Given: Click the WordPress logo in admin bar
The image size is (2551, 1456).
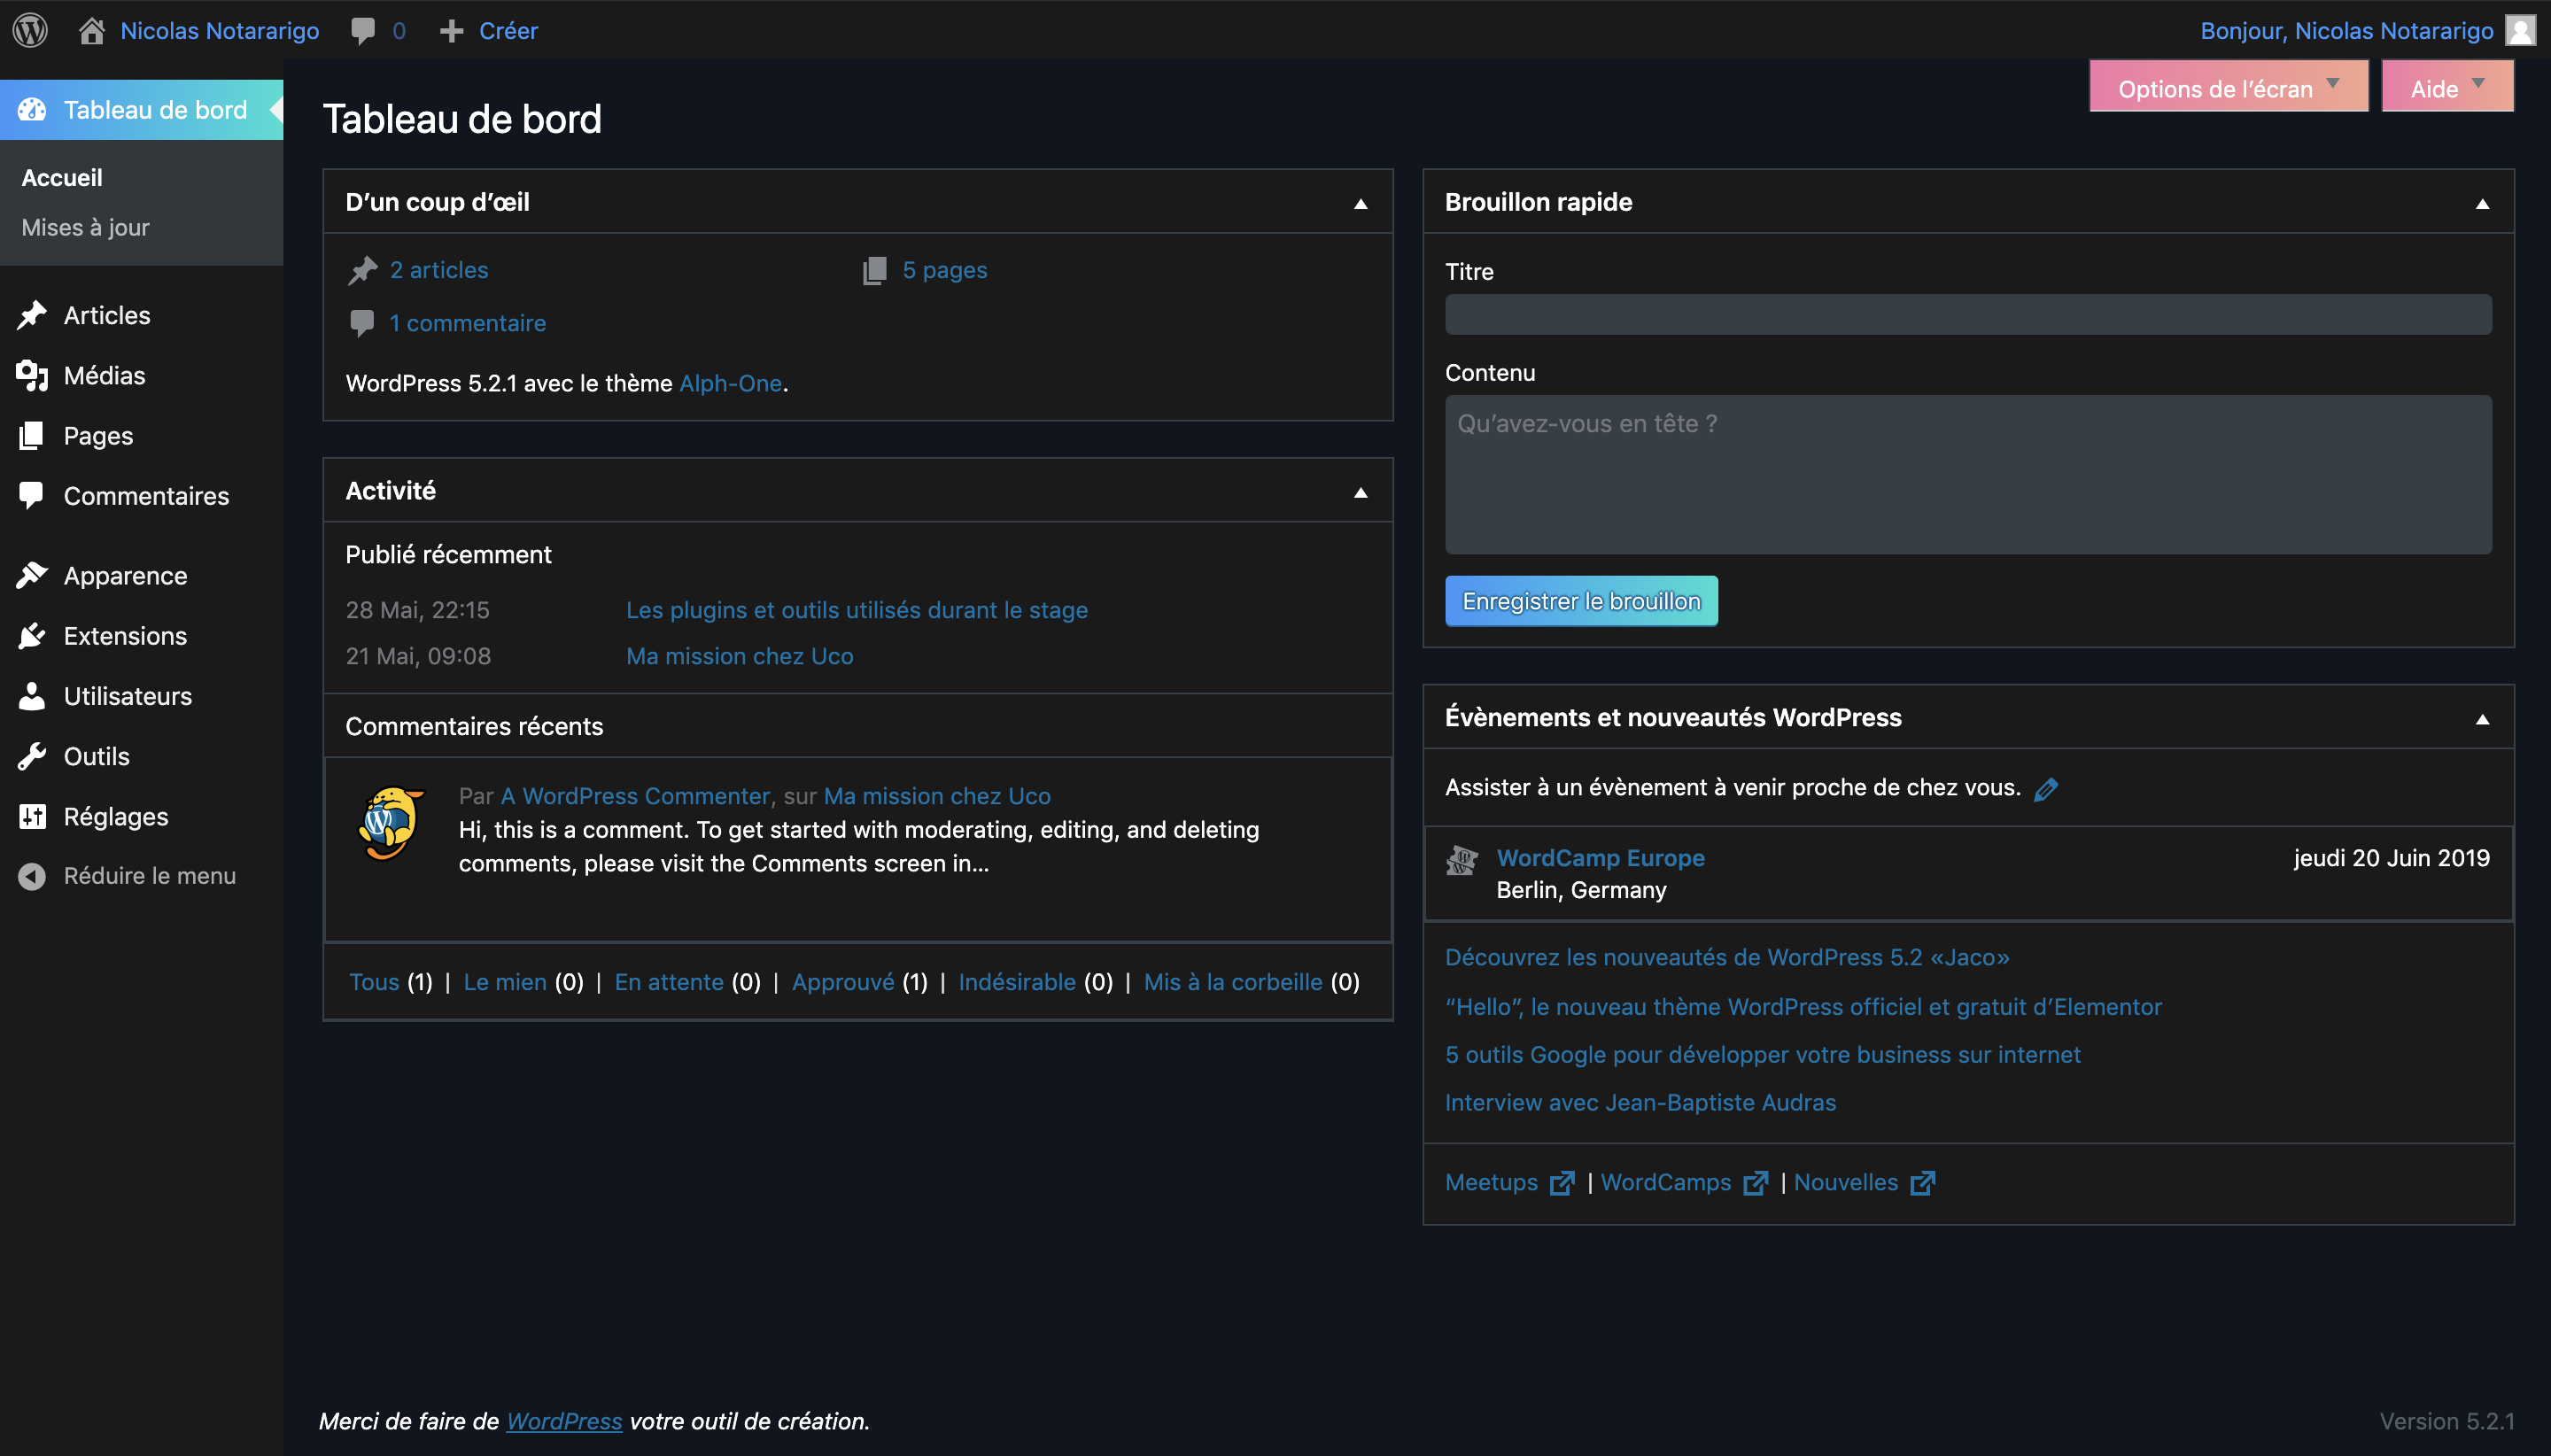Looking at the screenshot, I should point(30,30).
